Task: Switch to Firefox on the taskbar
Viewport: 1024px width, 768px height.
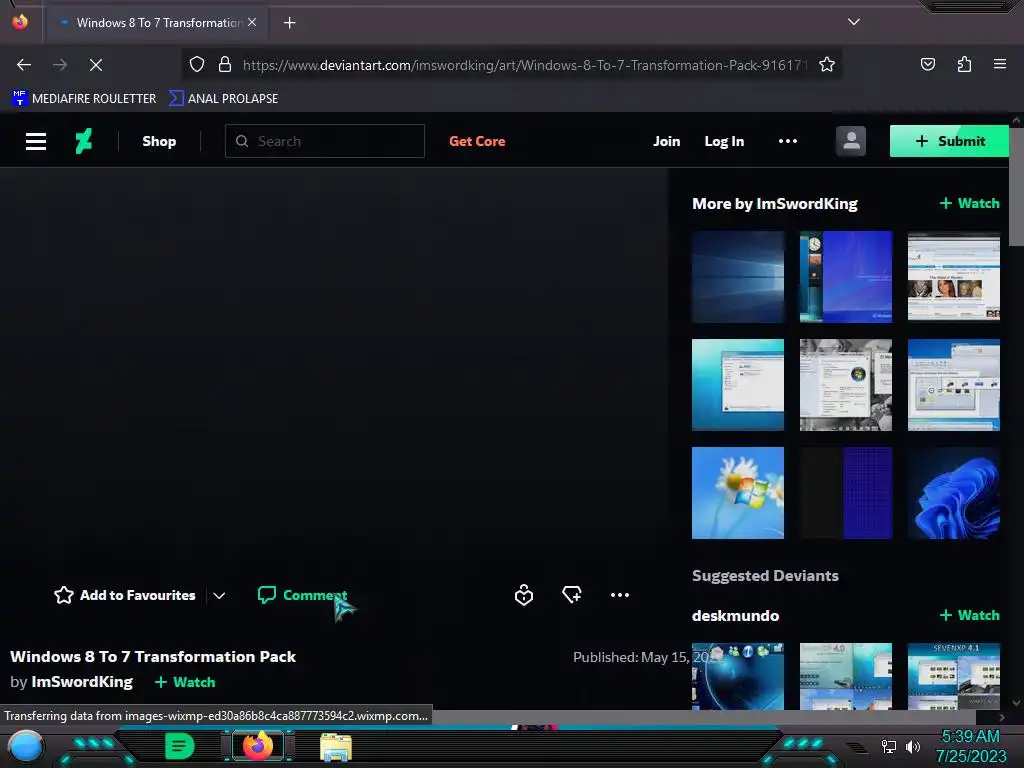Action: 259,746
